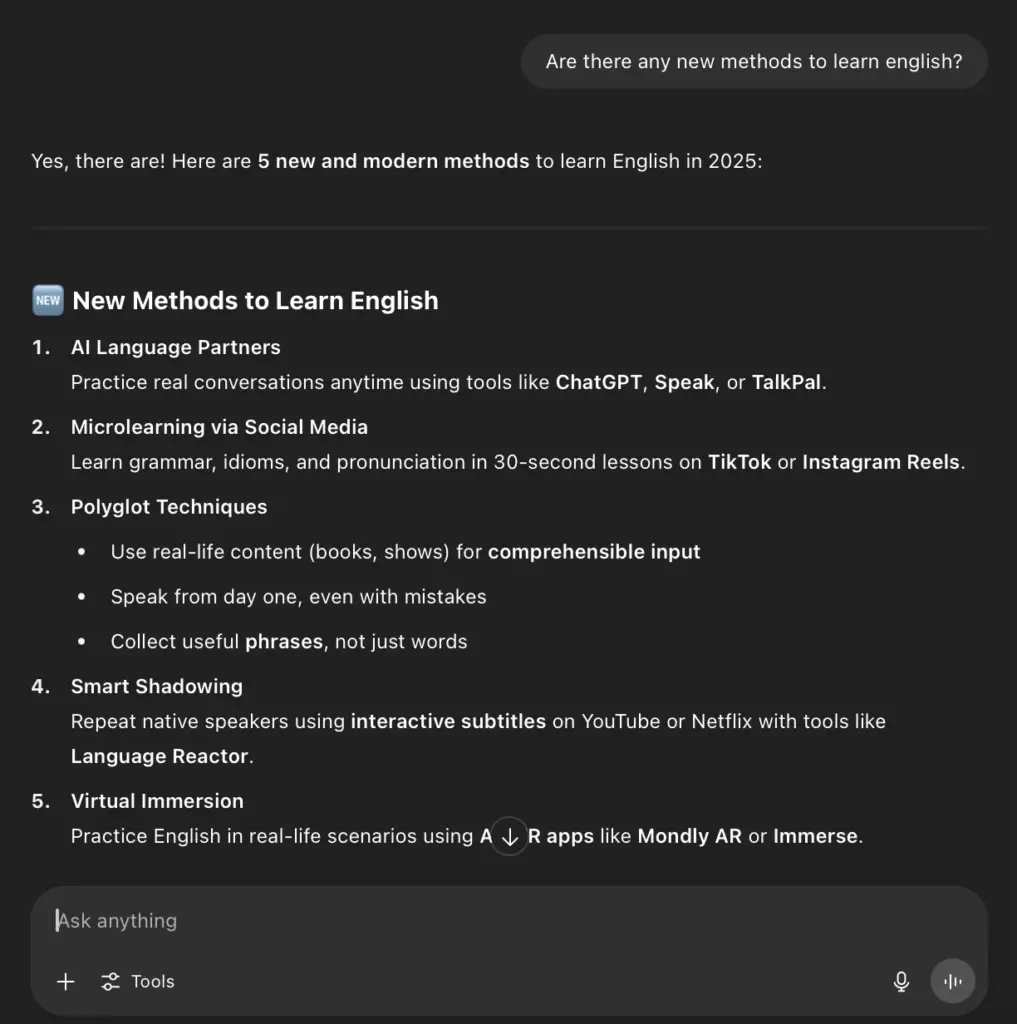Click Microlearning via Social Media title
The height and width of the screenshot is (1024, 1017).
click(219, 427)
